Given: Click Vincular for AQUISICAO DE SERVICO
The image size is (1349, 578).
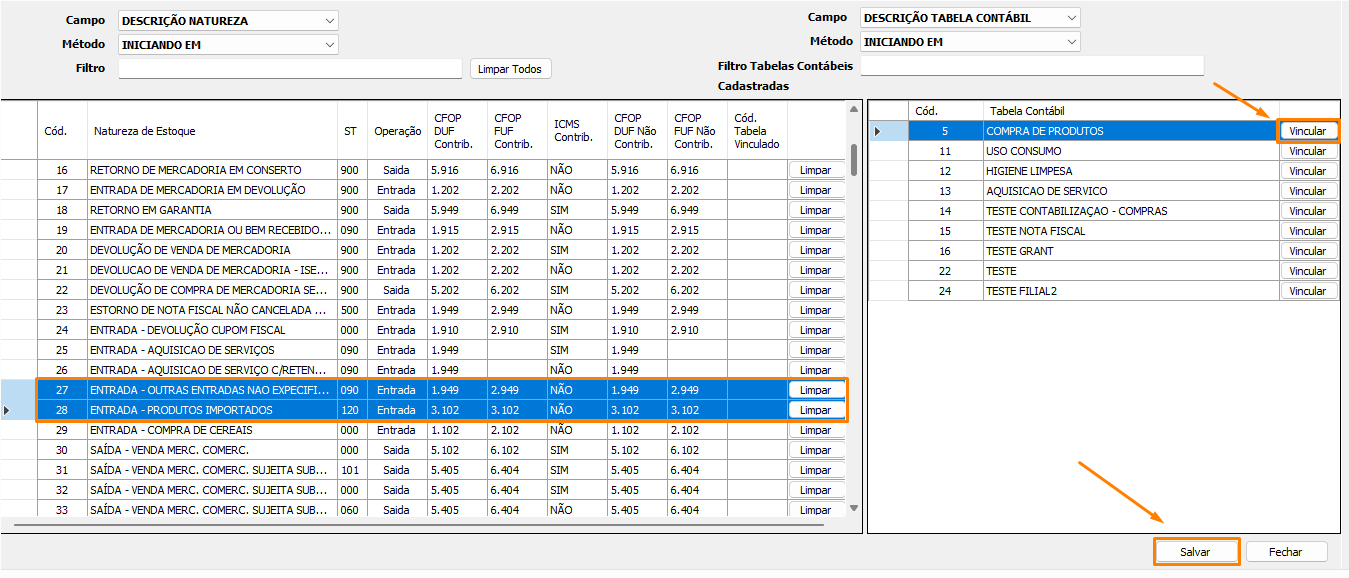Looking at the screenshot, I should [x=1307, y=191].
